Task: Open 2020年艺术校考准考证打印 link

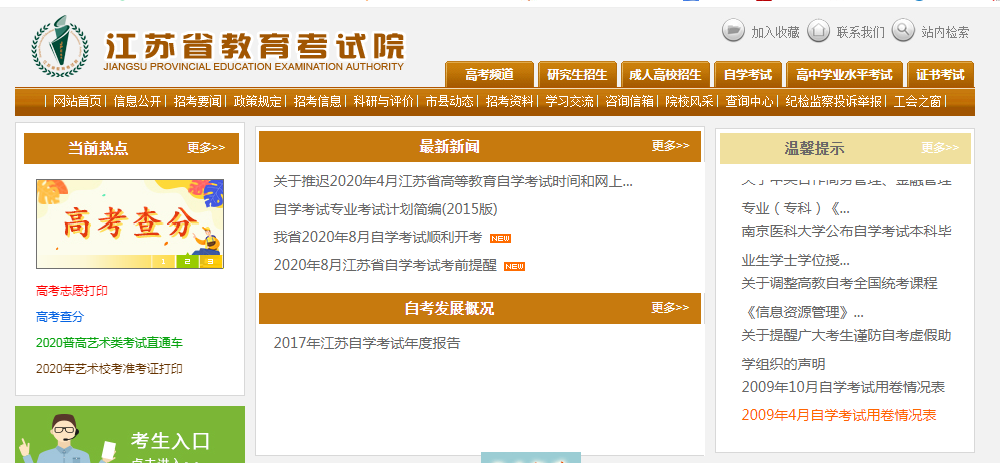Action: coord(109,369)
